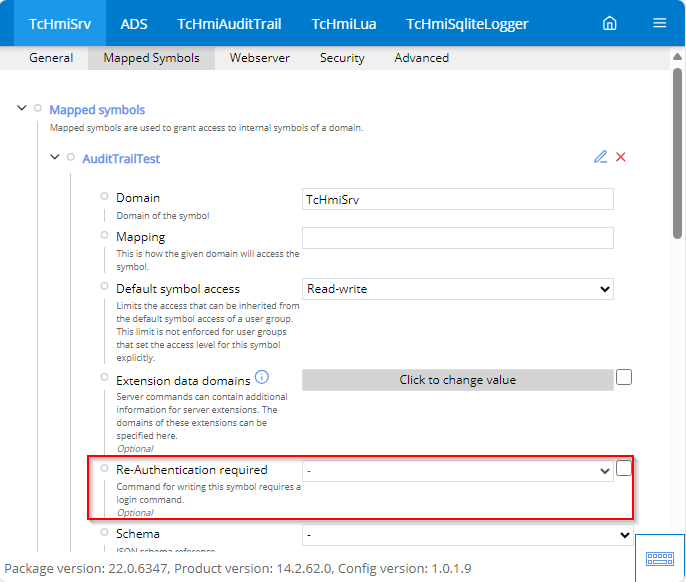Go to the Advanced sub-tab

click(422, 58)
